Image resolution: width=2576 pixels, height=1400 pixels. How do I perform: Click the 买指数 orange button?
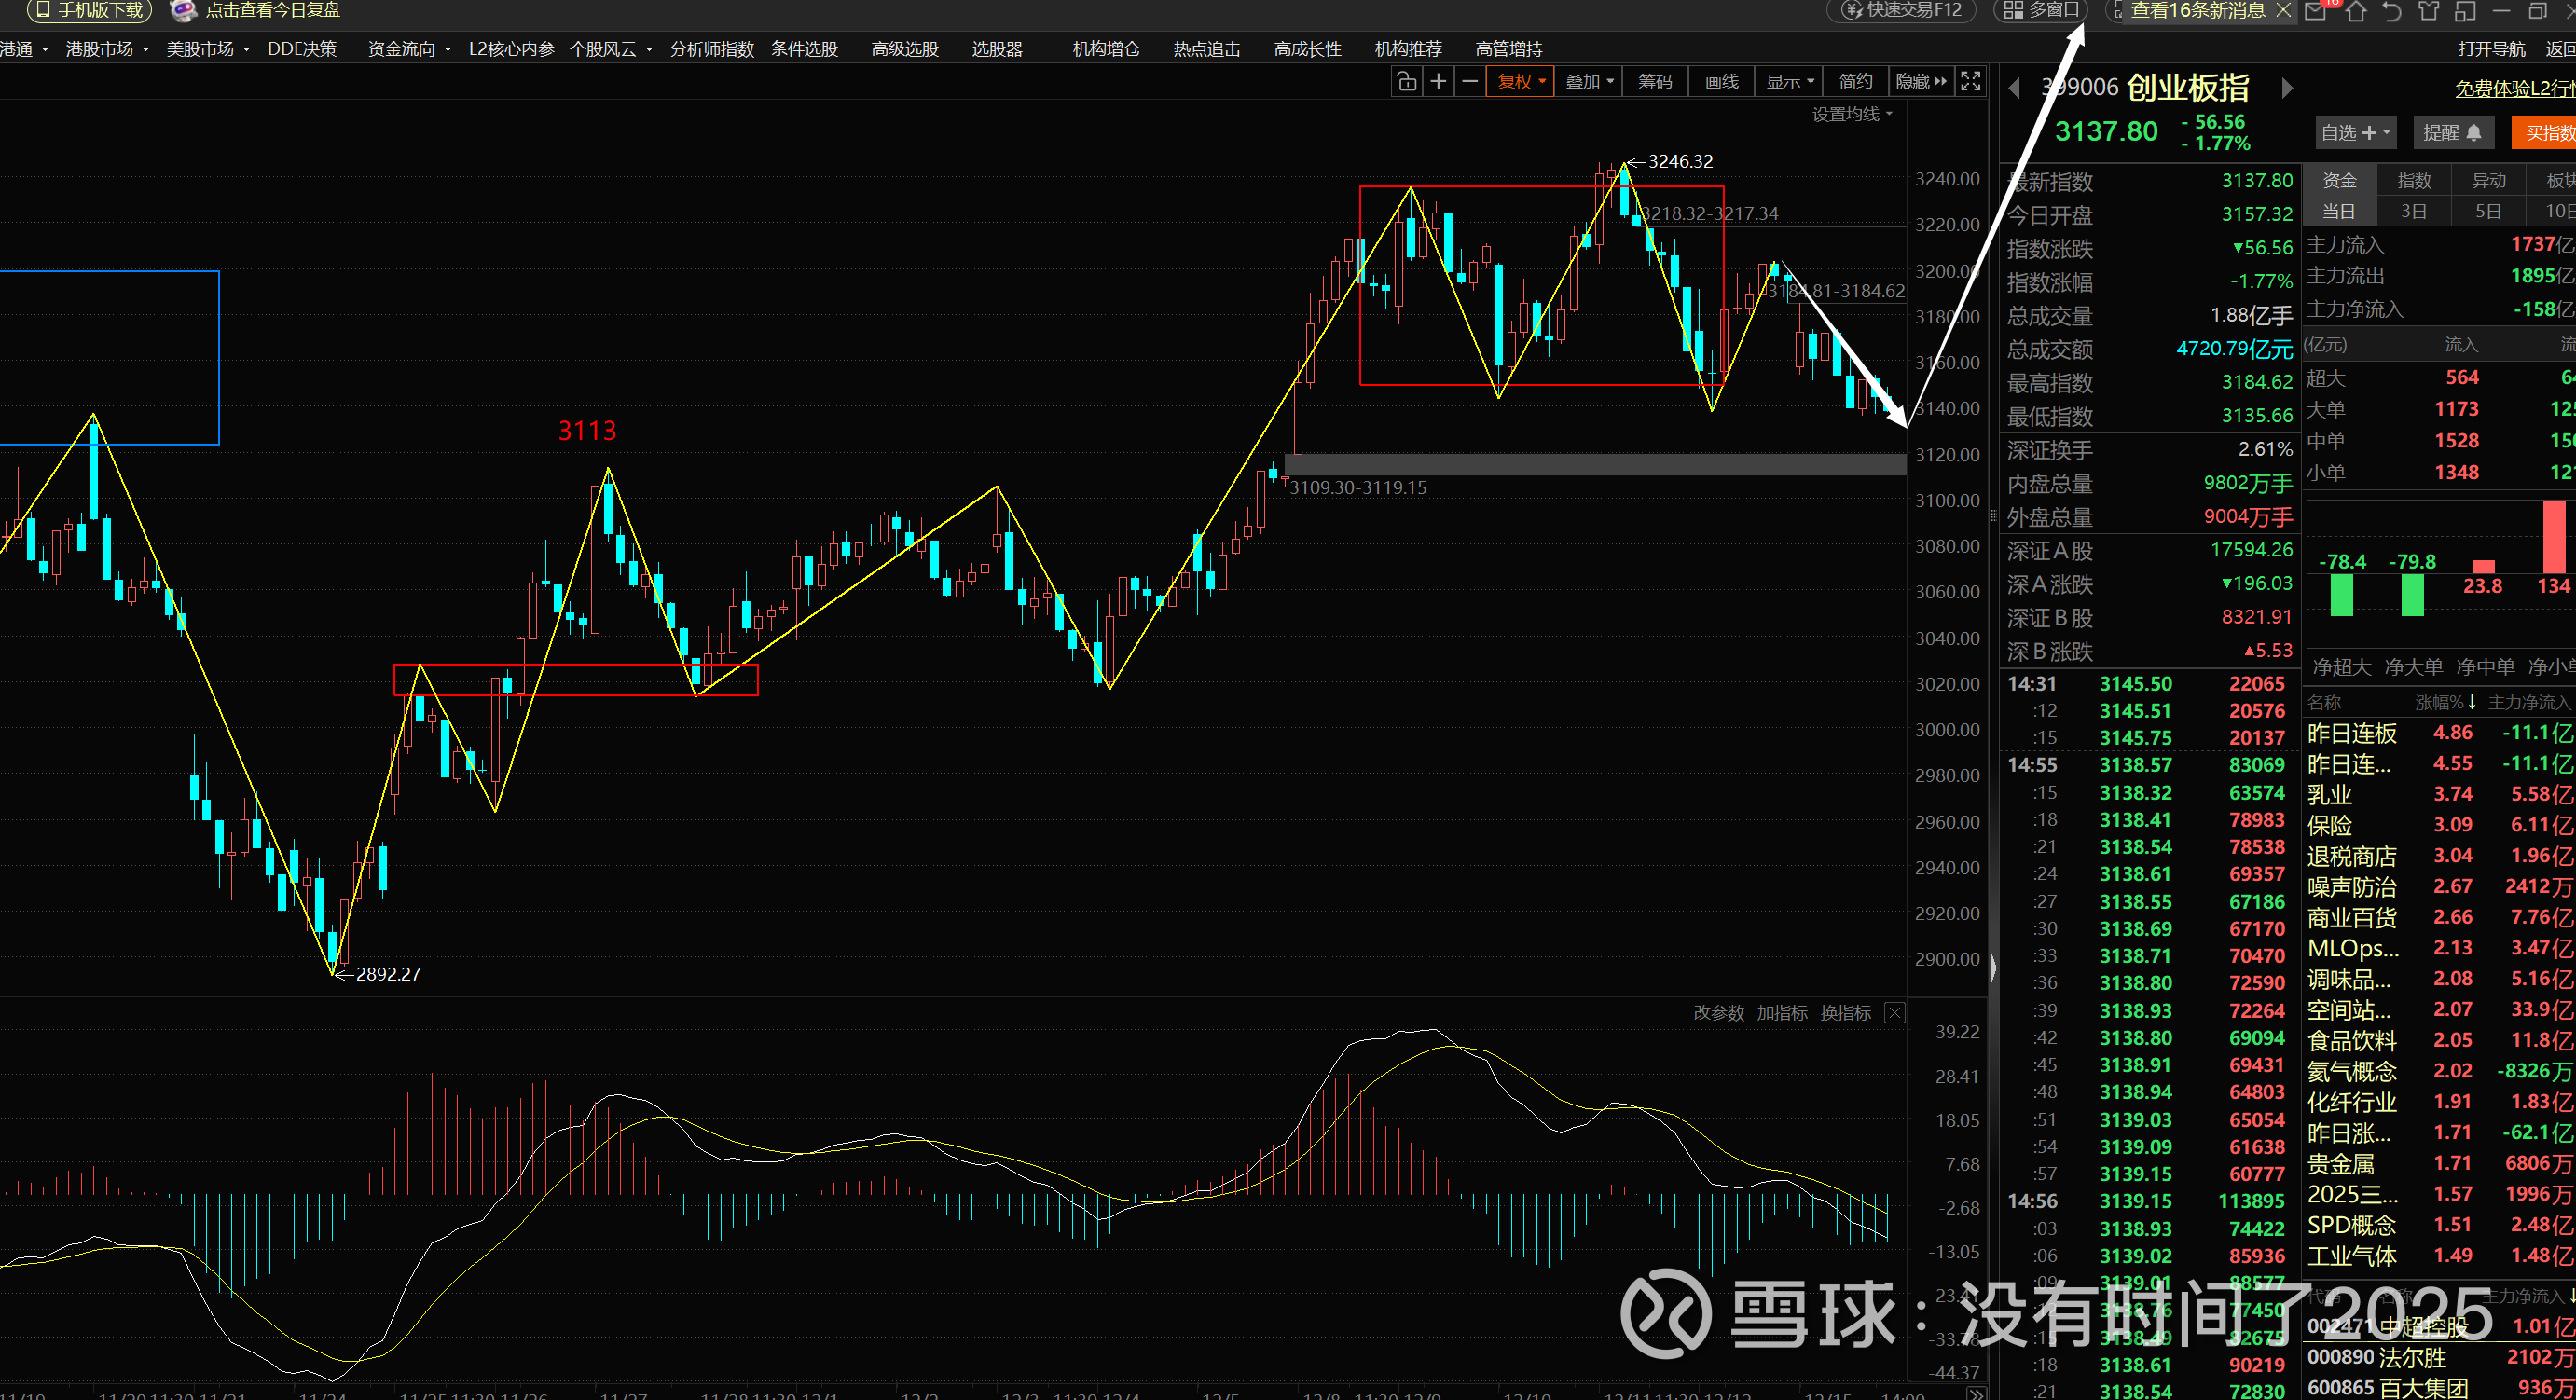point(2549,133)
